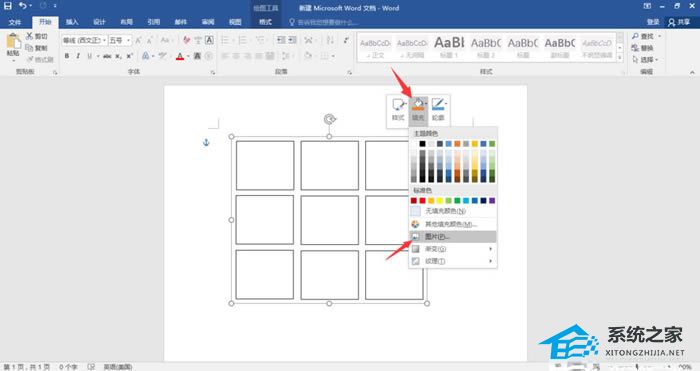
Task: Pick the orange theme color swatch
Action: [457, 144]
